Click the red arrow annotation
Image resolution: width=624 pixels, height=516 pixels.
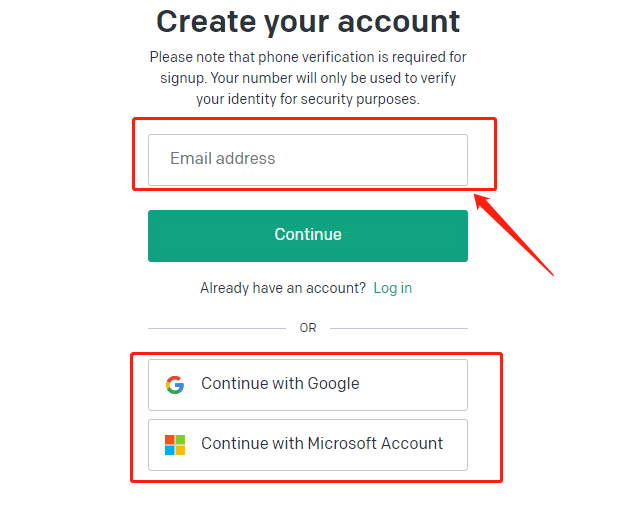pos(514,234)
